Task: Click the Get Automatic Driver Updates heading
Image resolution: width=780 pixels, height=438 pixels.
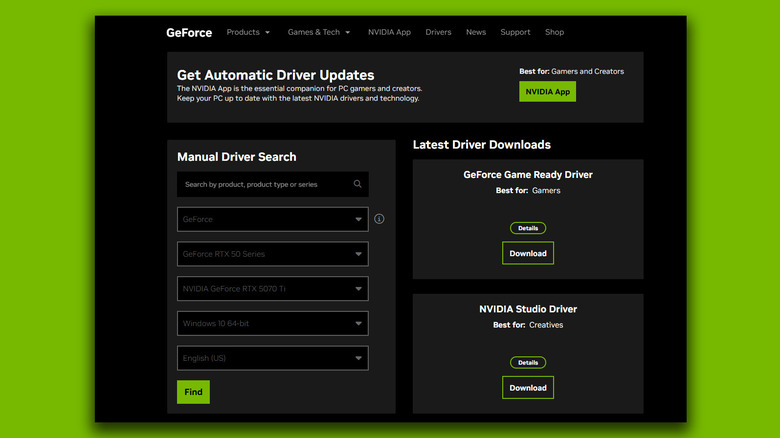Action: coord(276,75)
